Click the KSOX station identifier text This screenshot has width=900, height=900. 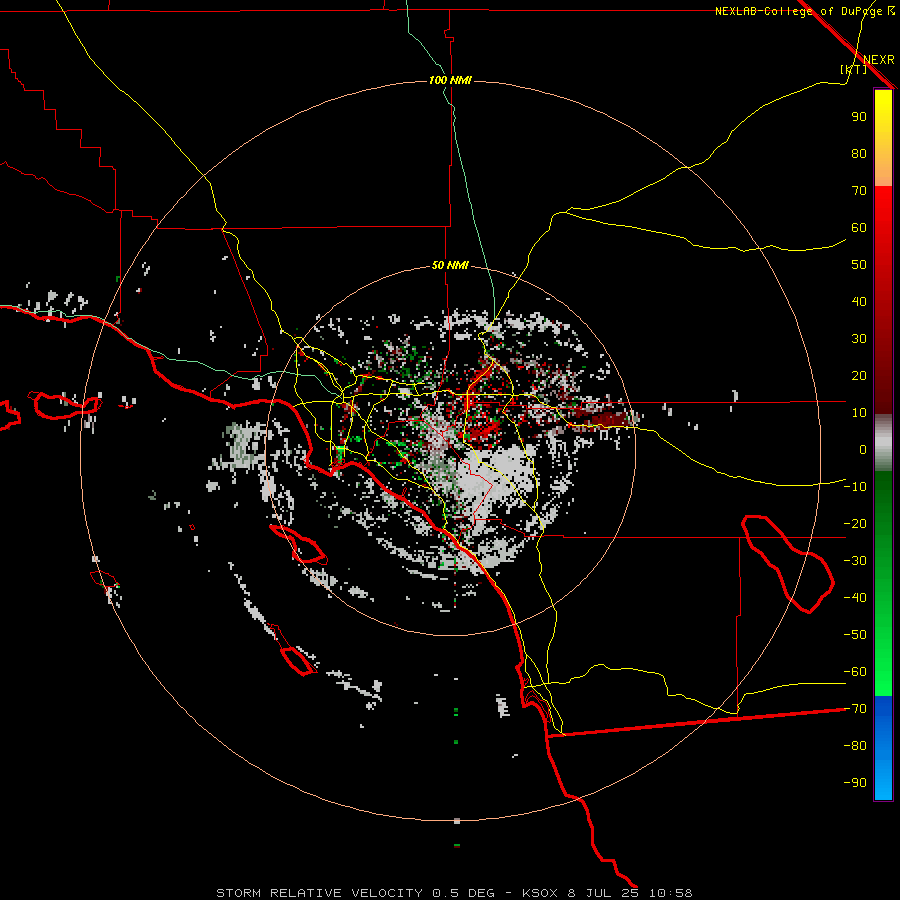point(540,893)
